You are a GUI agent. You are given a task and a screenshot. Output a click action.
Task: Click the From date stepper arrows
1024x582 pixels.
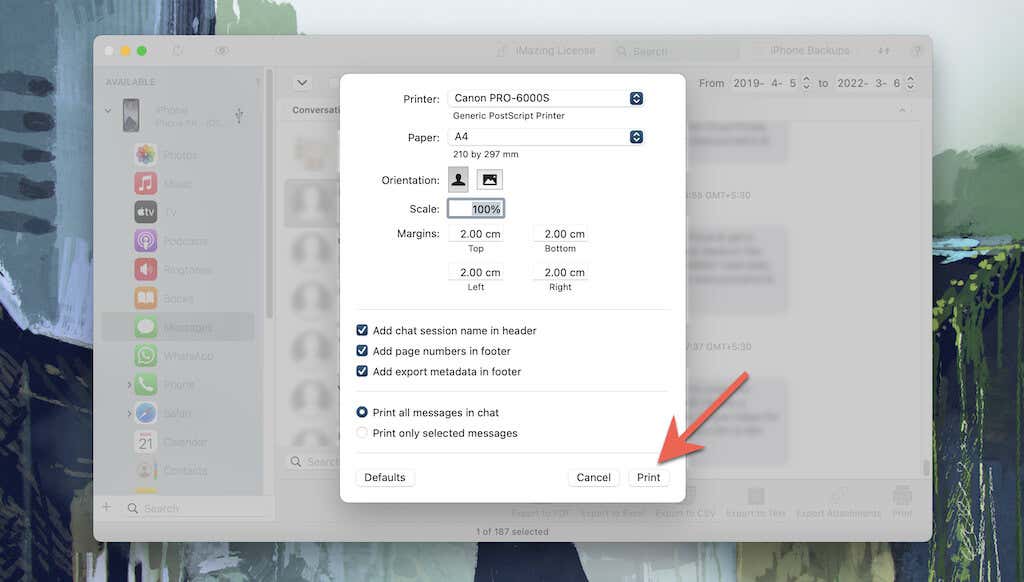[806, 83]
